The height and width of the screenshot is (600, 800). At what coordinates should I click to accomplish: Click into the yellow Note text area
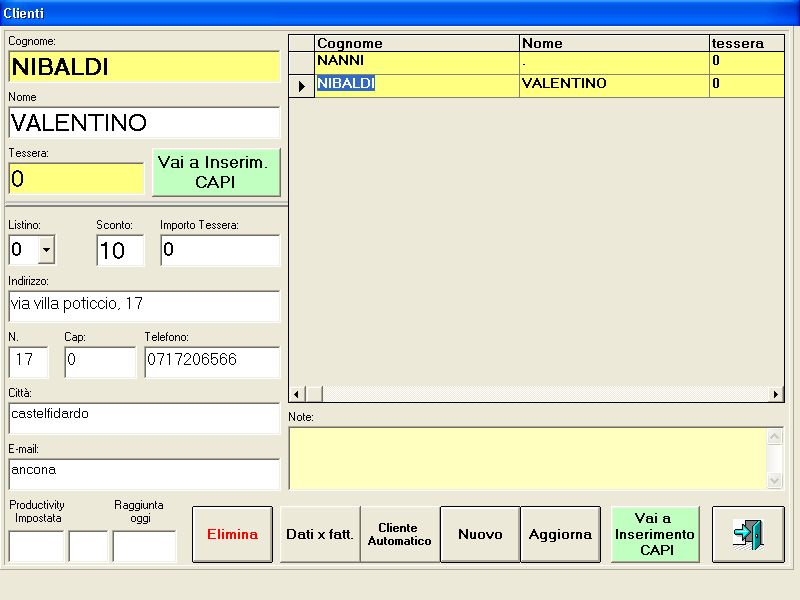[528, 459]
